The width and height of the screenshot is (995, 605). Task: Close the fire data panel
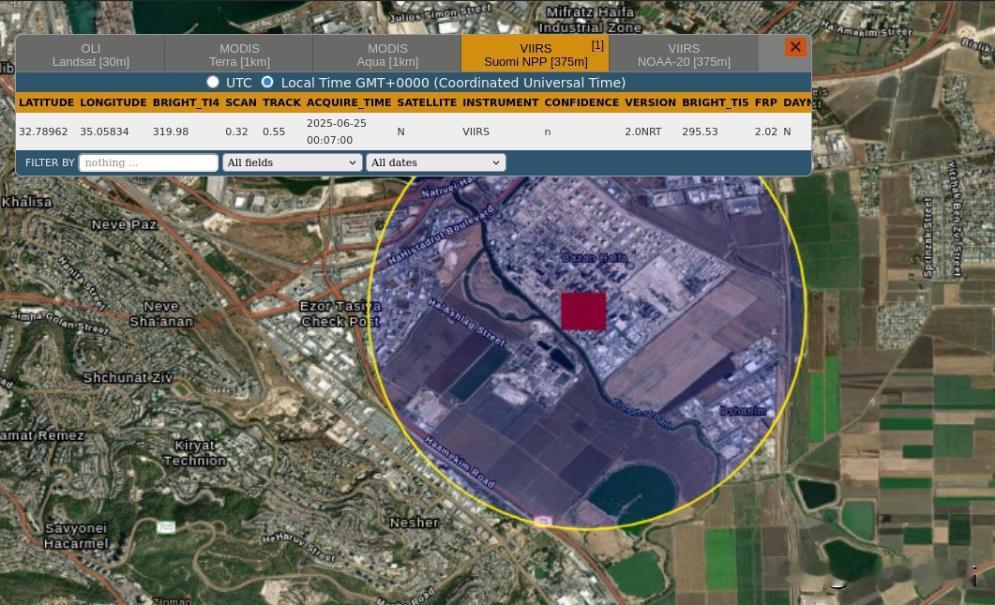pyautogui.click(x=795, y=47)
